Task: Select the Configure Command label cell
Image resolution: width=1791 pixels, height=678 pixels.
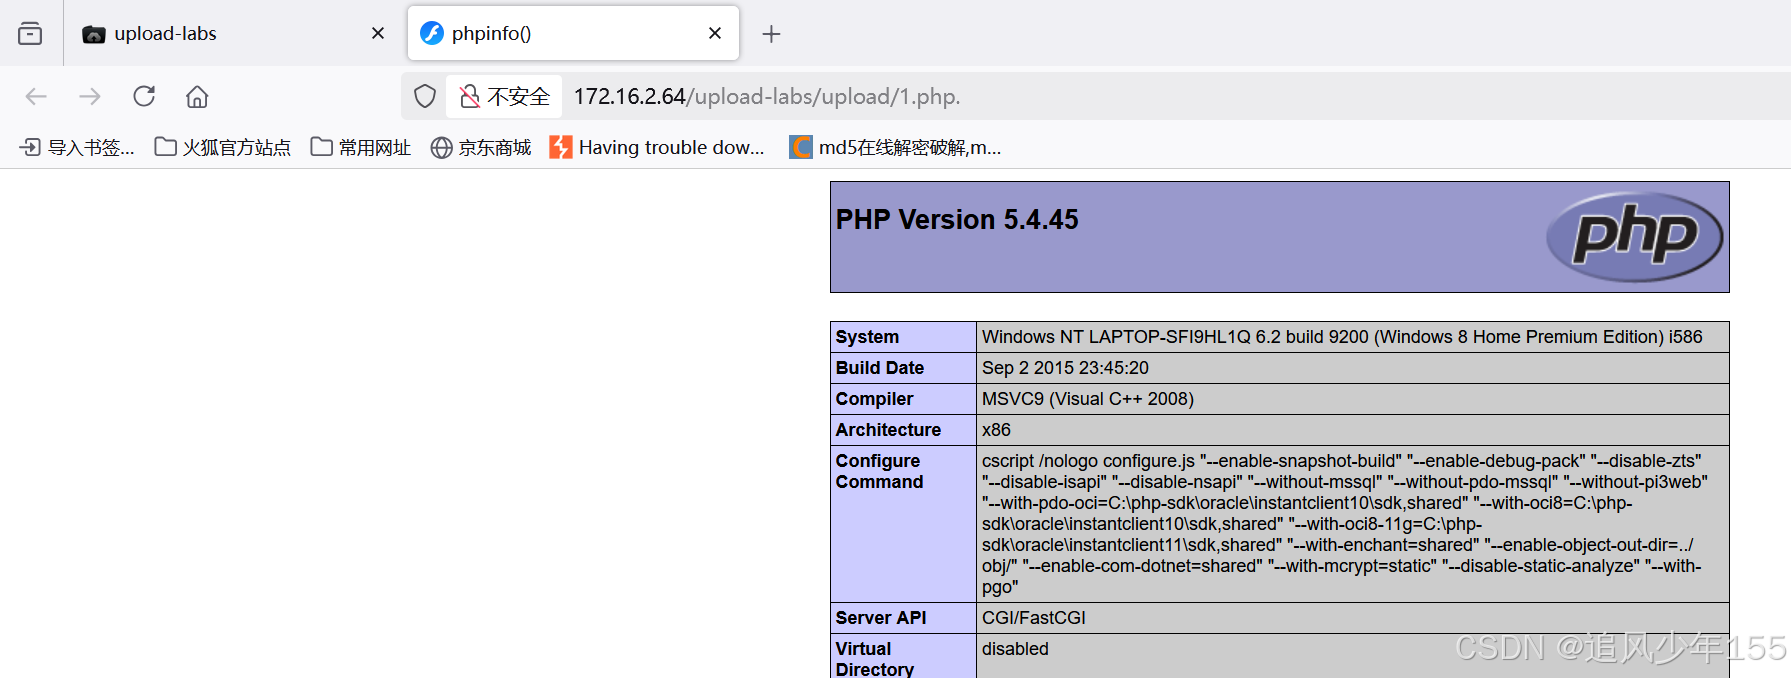Action: (x=903, y=524)
